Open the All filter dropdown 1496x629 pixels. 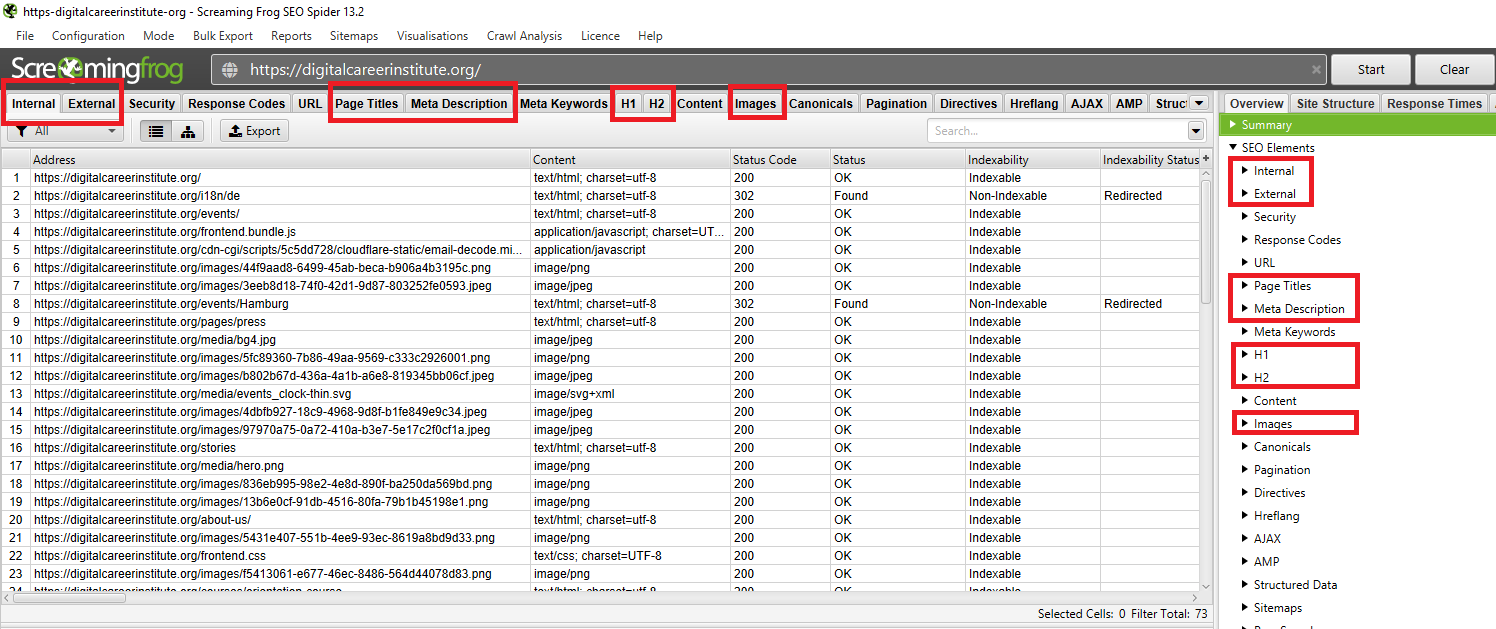pos(66,131)
